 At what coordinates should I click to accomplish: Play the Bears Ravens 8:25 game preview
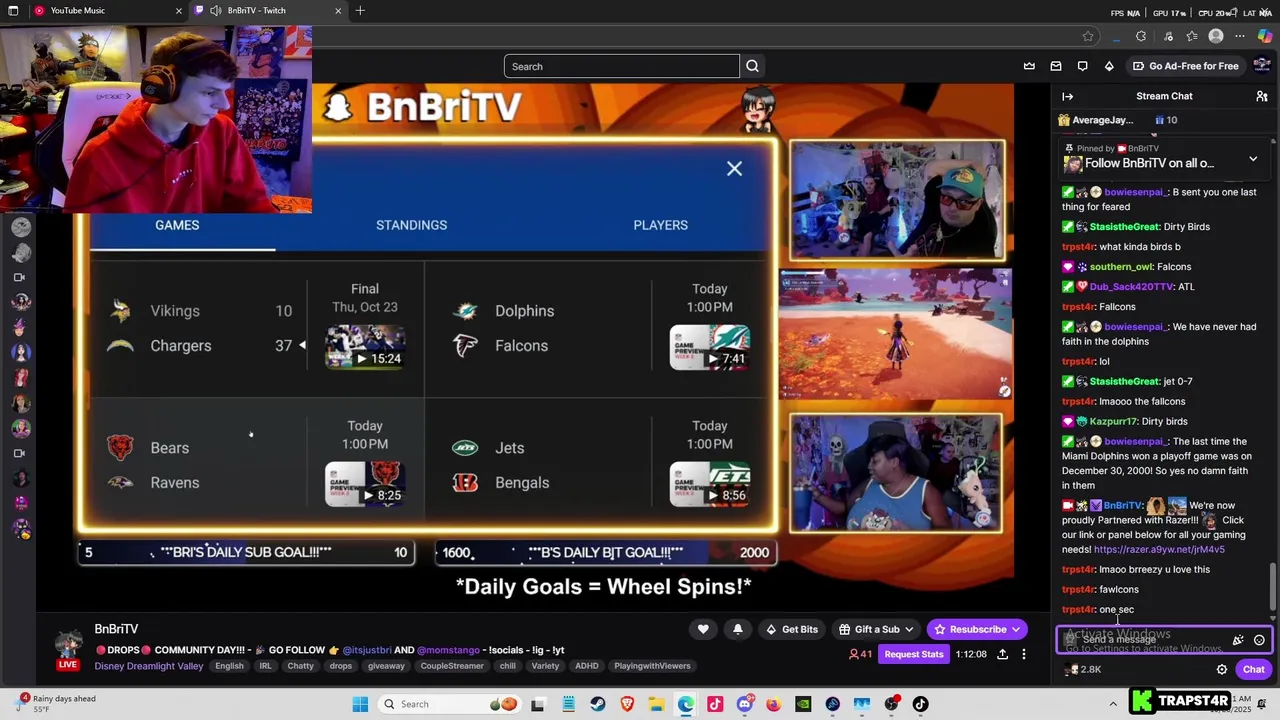tap(365, 484)
